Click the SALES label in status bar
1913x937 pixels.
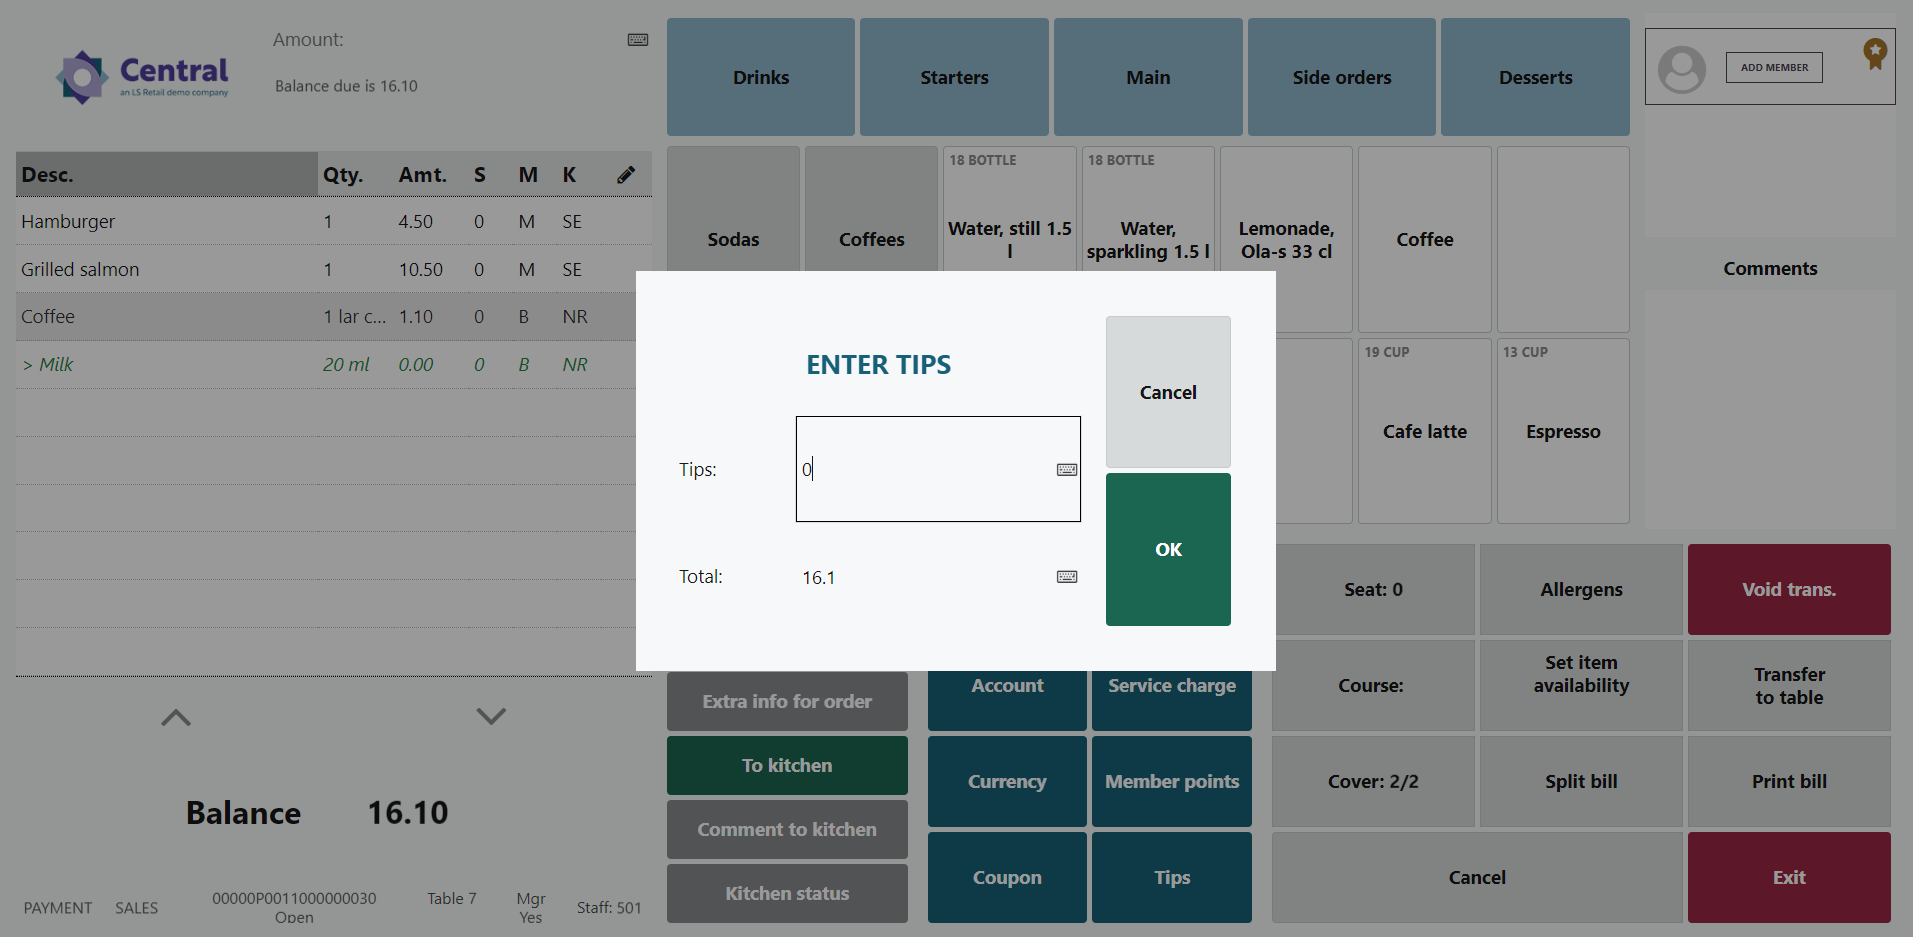(136, 908)
